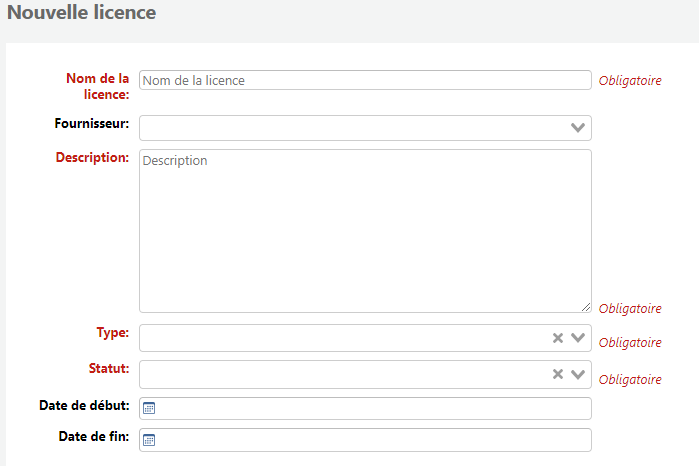Click inside the Fournisseur combo box
The width and height of the screenshot is (699, 466).
coord(365,128)
